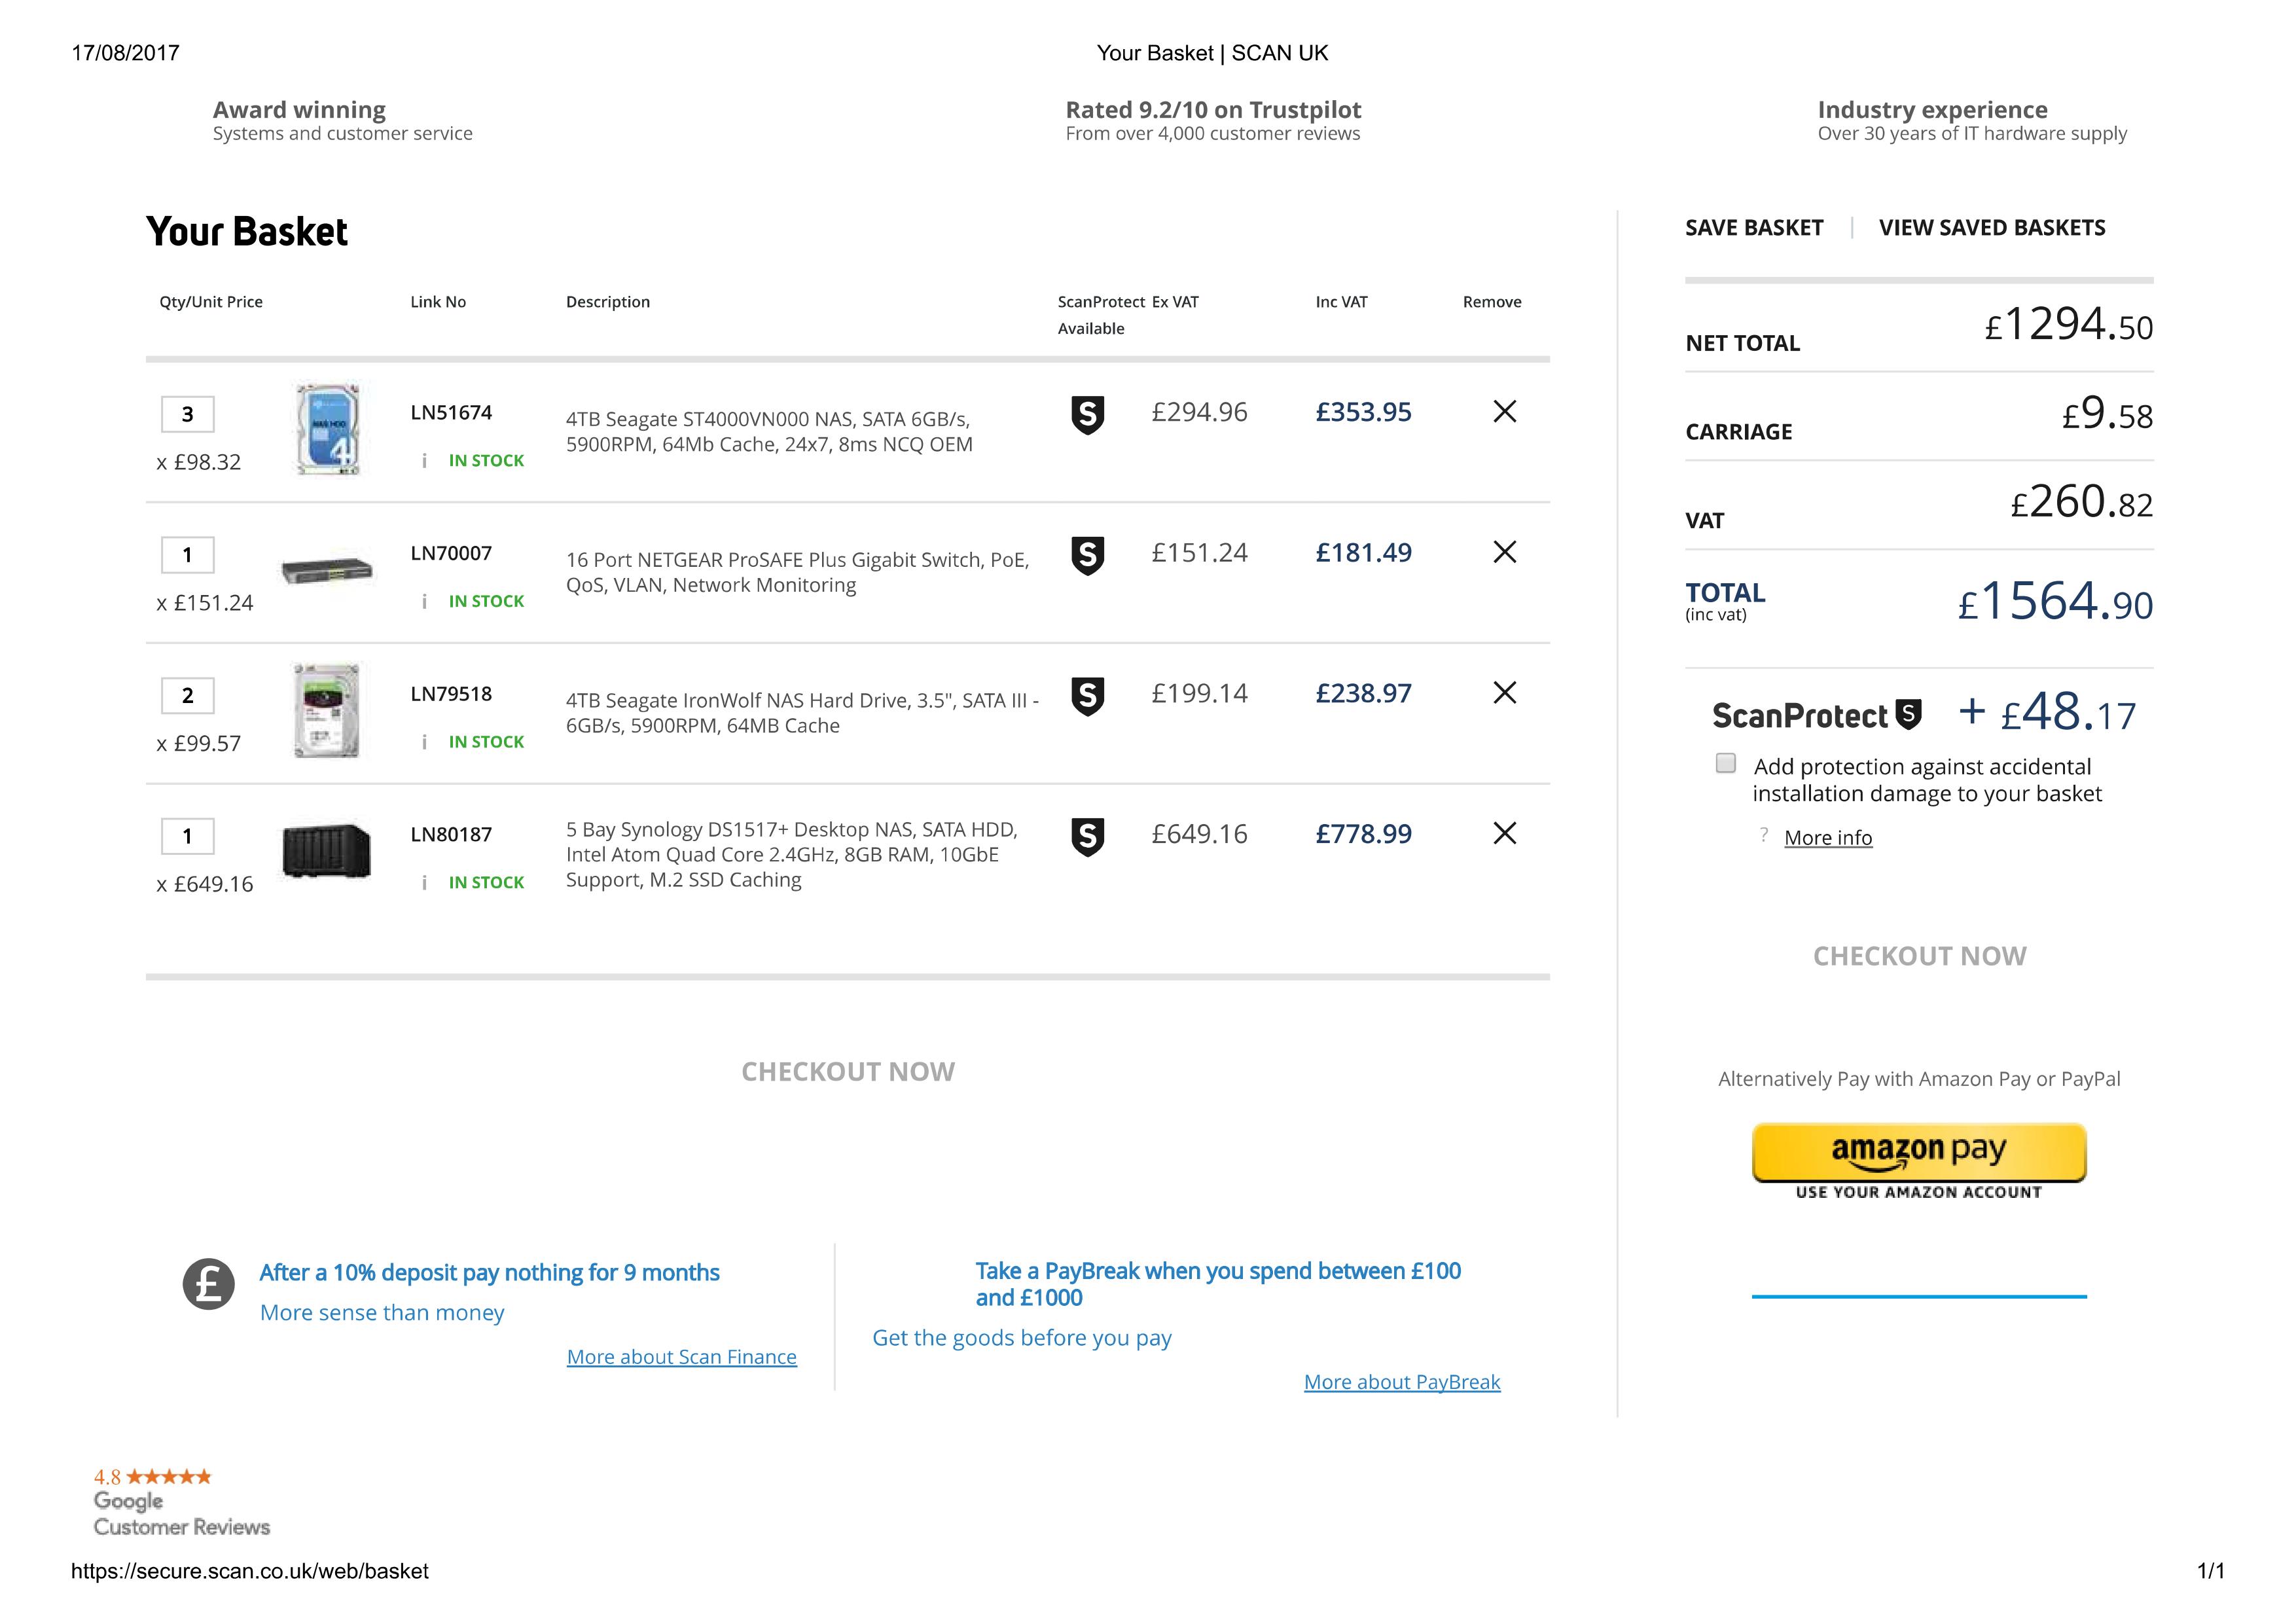Click the £1564.90 total amount
This screenshot has height=1624, width=2296.
[2055, 602]
